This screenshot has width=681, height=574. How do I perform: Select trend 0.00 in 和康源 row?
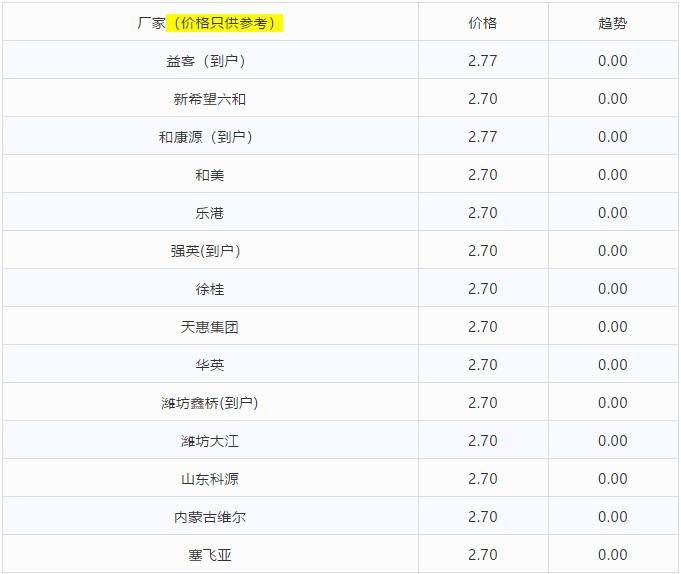click(612, 137)
